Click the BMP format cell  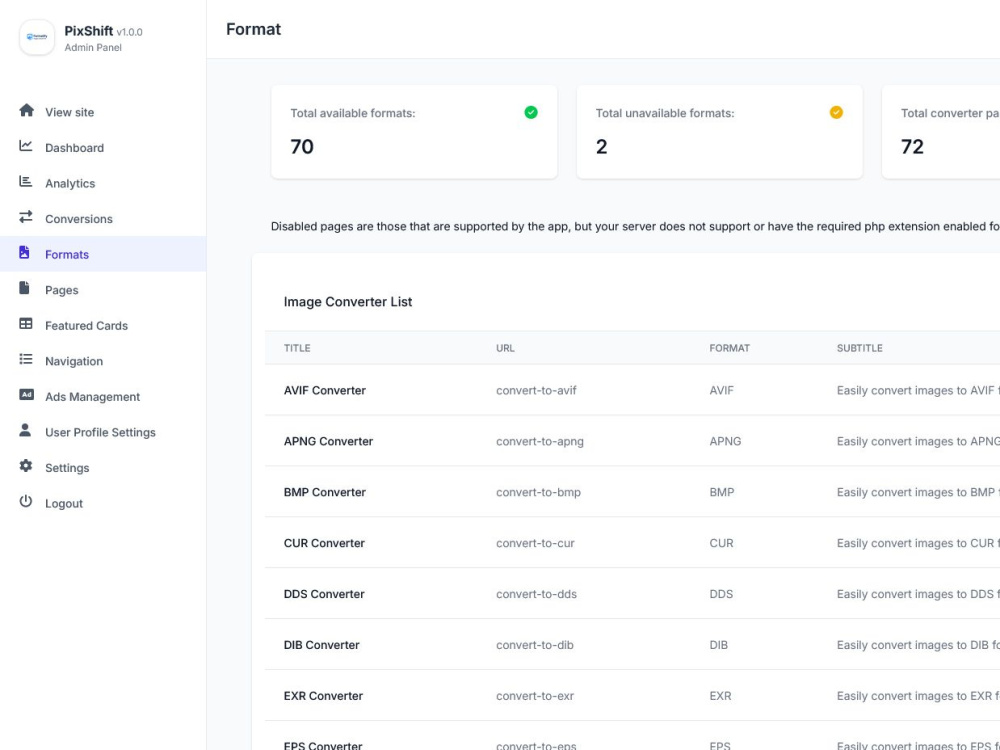coord(721,492)
